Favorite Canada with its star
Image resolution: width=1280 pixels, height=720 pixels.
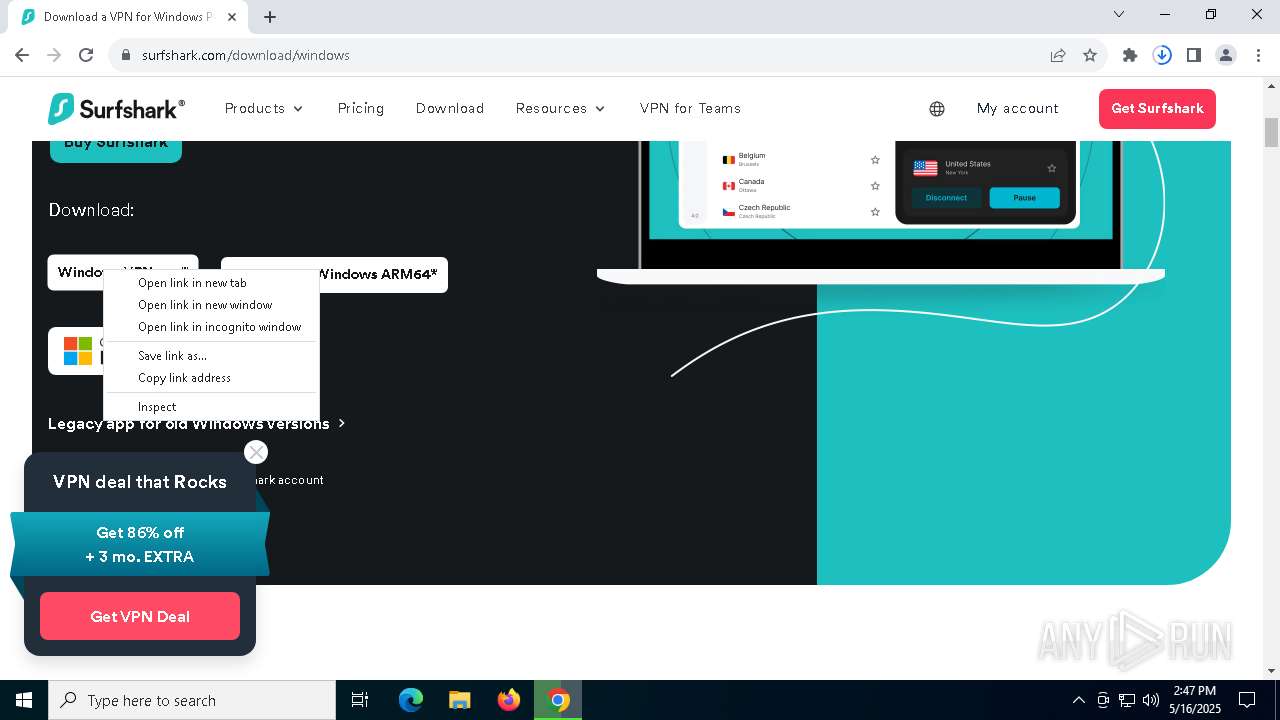[875, 186]
